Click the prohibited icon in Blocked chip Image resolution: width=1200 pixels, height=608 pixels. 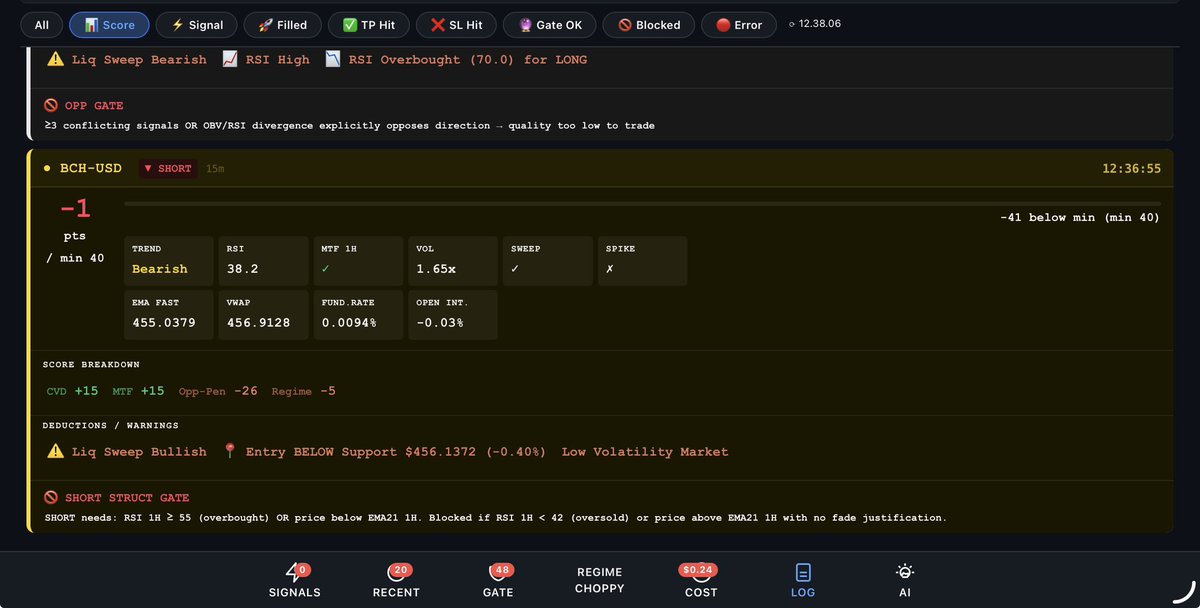(625, 25)
